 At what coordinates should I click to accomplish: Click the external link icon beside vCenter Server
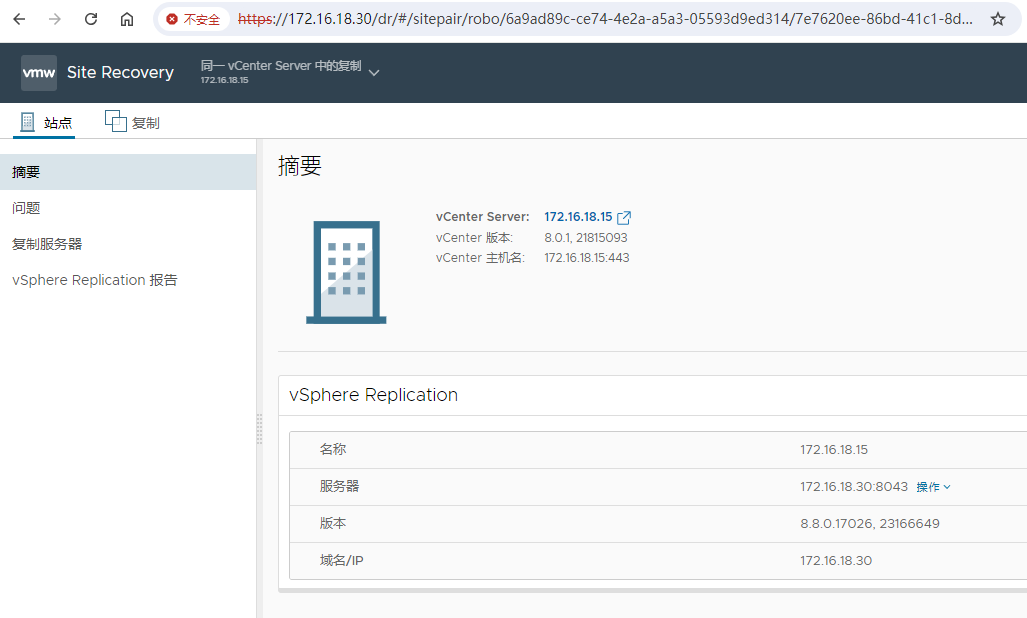(x=624, y=217)
